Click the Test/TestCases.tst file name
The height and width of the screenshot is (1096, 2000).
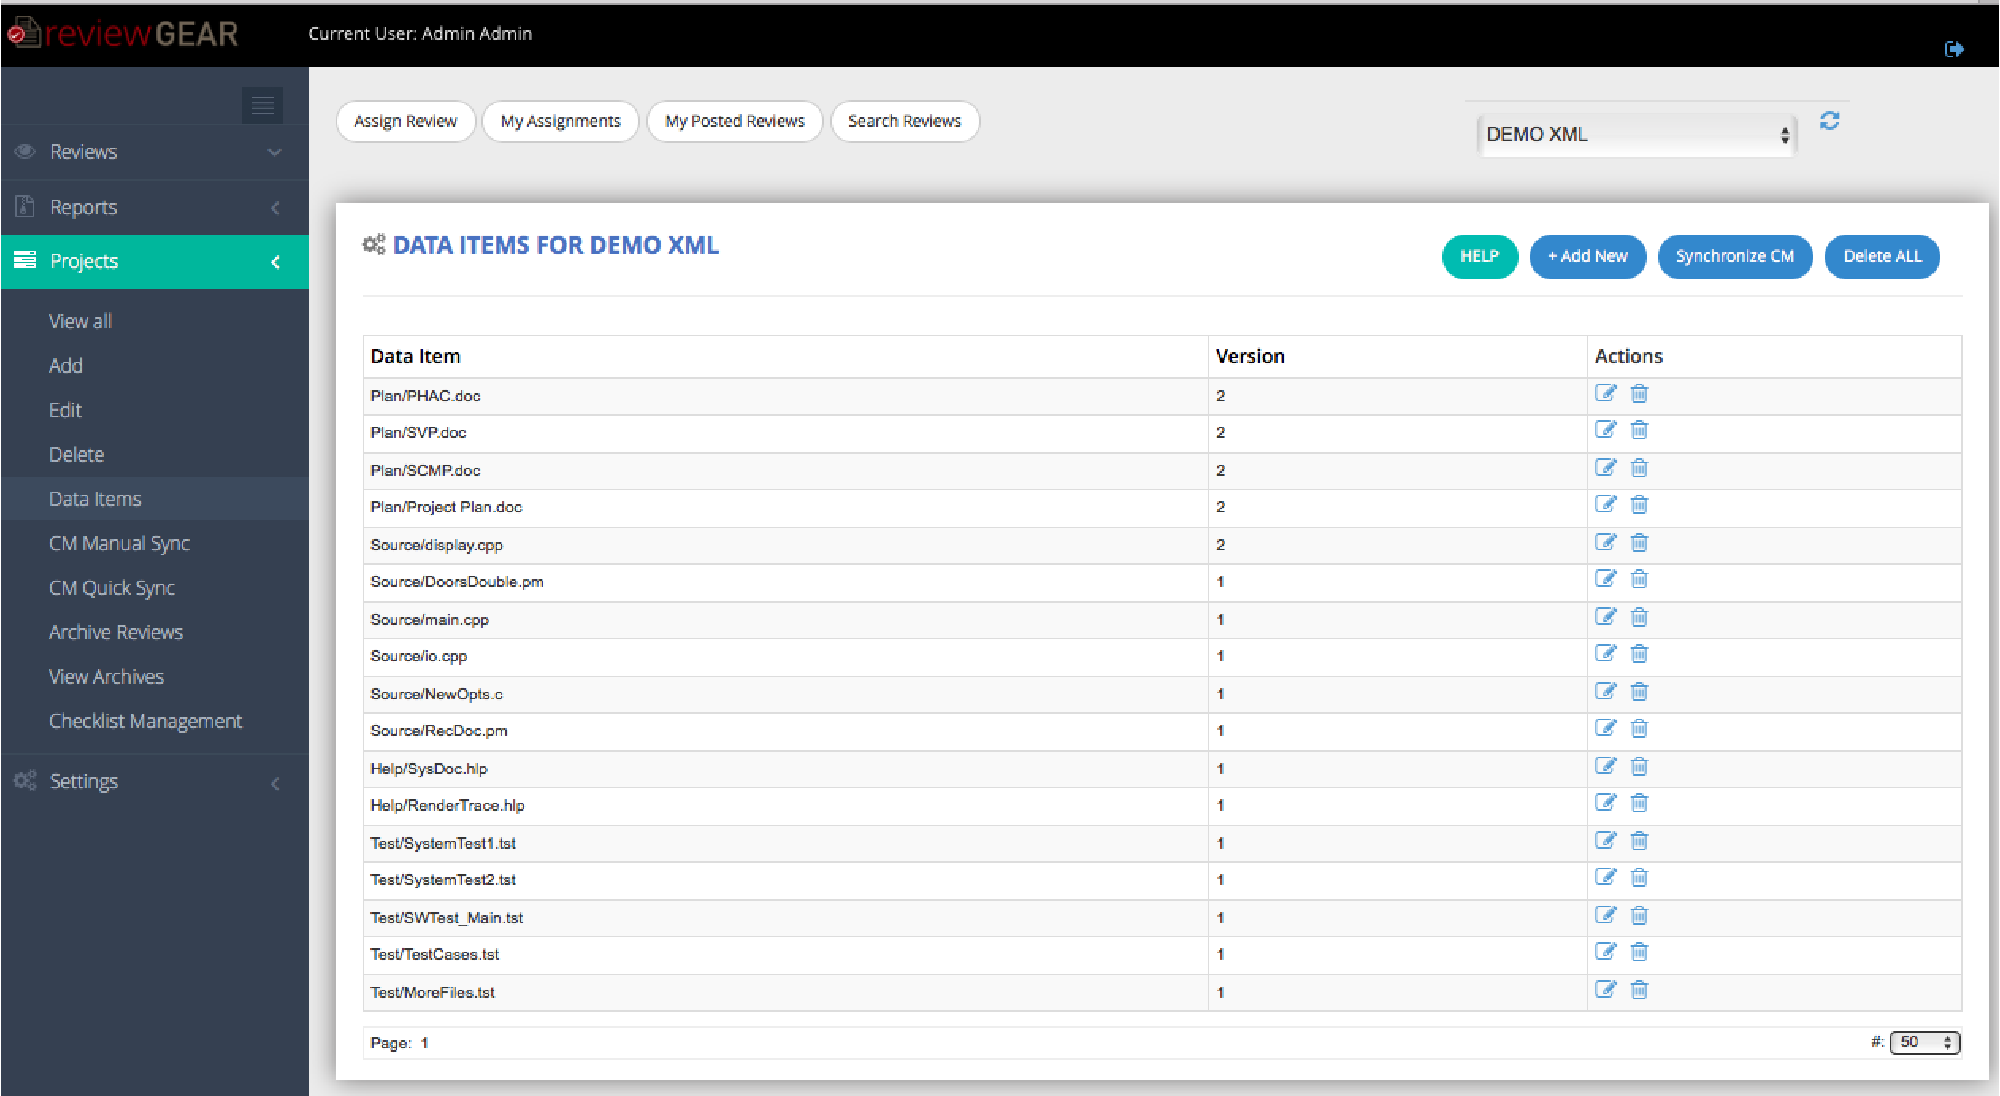[434, 955]
